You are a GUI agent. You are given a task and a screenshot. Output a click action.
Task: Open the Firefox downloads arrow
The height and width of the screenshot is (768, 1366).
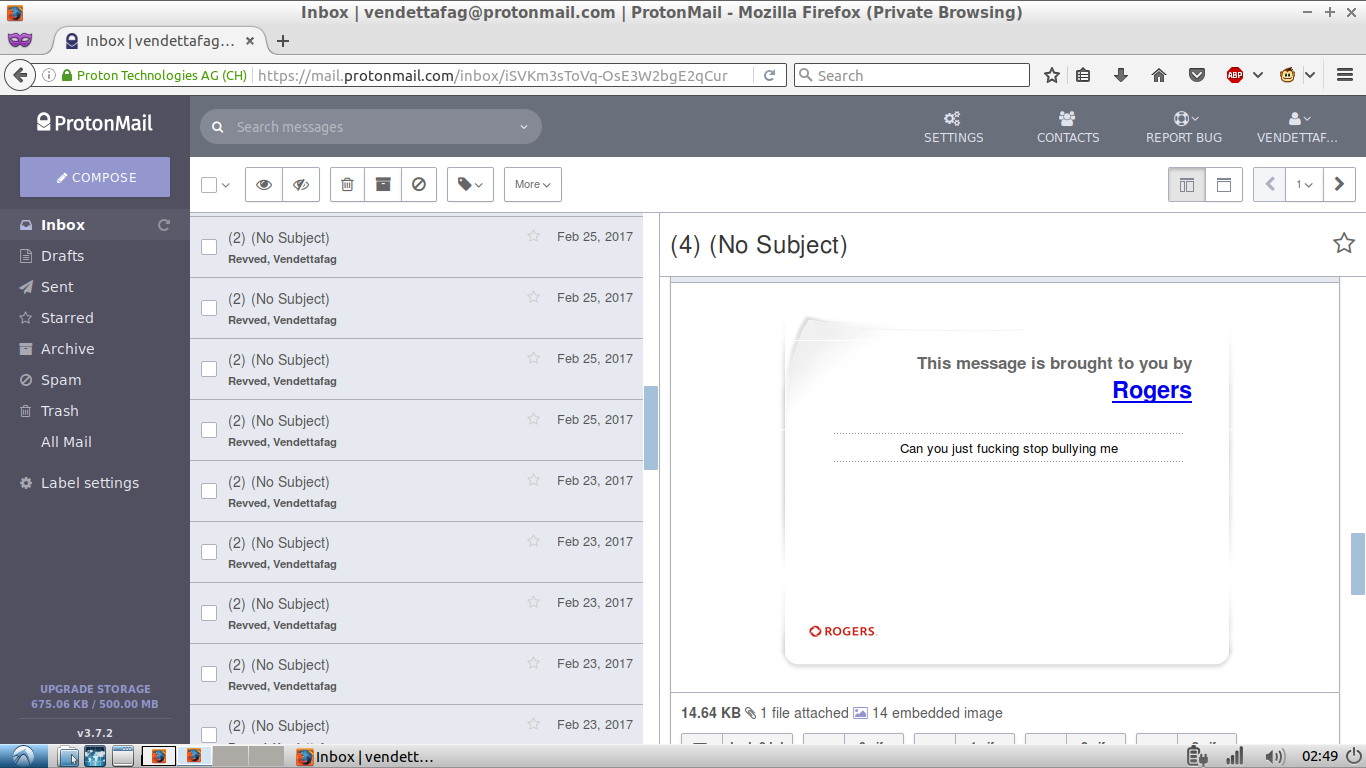tap(1121, 75)
